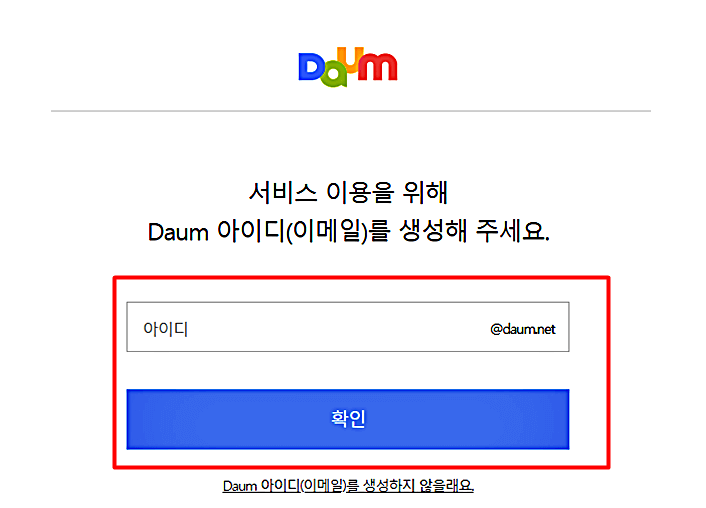Viewport: 706px width, 508px height.
Task: Click the green letter a in logo
Action: click(x=335, y=73)
